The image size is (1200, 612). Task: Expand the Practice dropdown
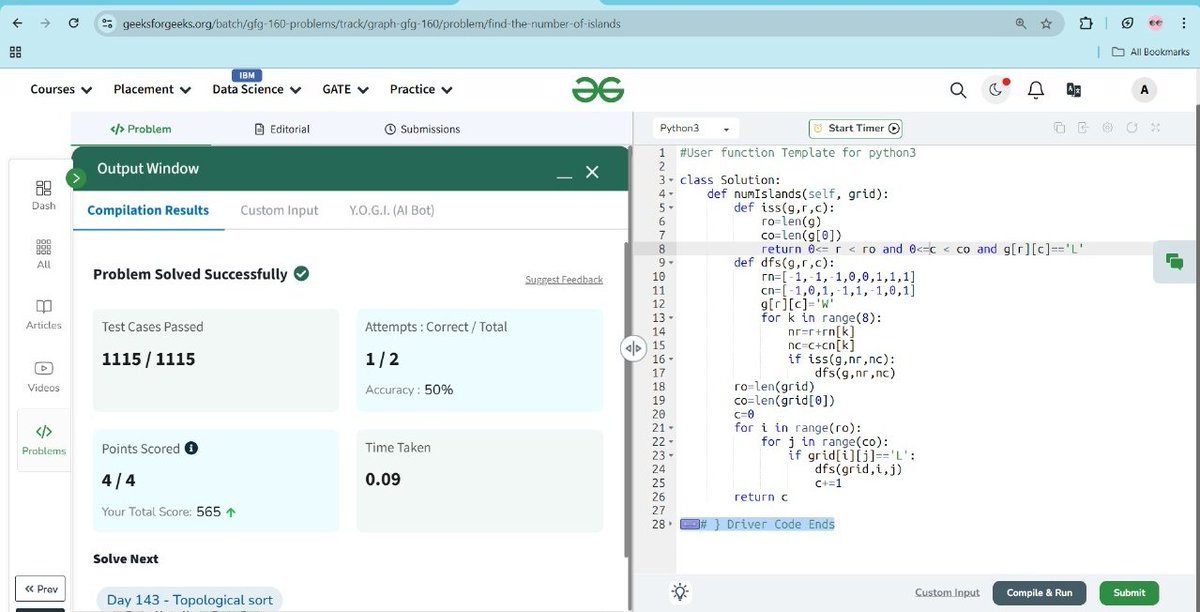[421, 89]
